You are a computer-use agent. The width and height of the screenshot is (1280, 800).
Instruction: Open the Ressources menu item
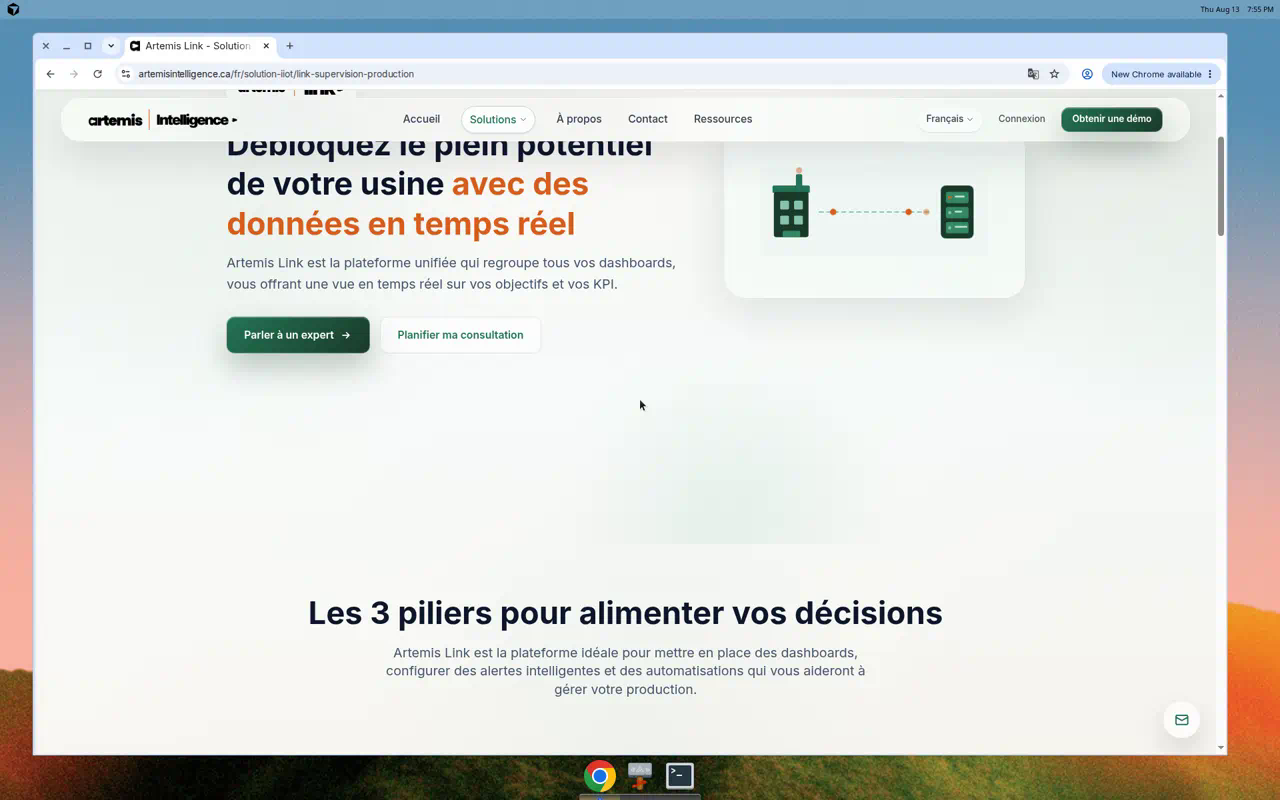point(723,119)
